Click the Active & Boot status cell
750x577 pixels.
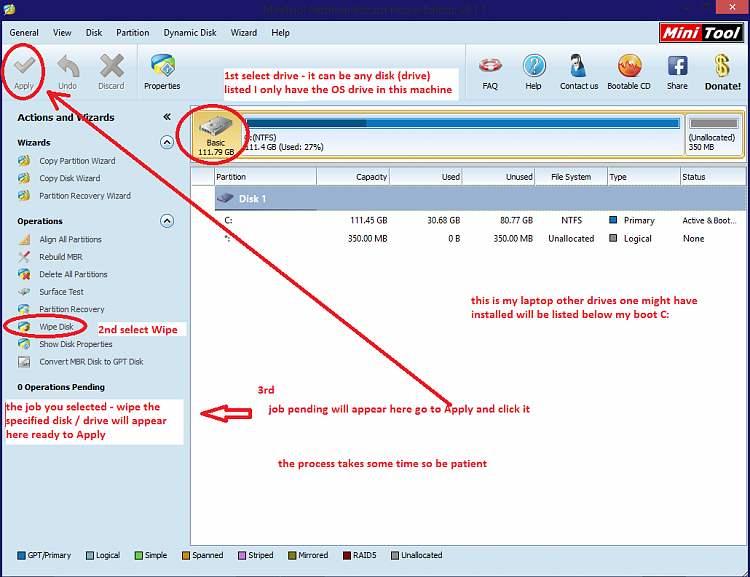click(x=709, y=220)
